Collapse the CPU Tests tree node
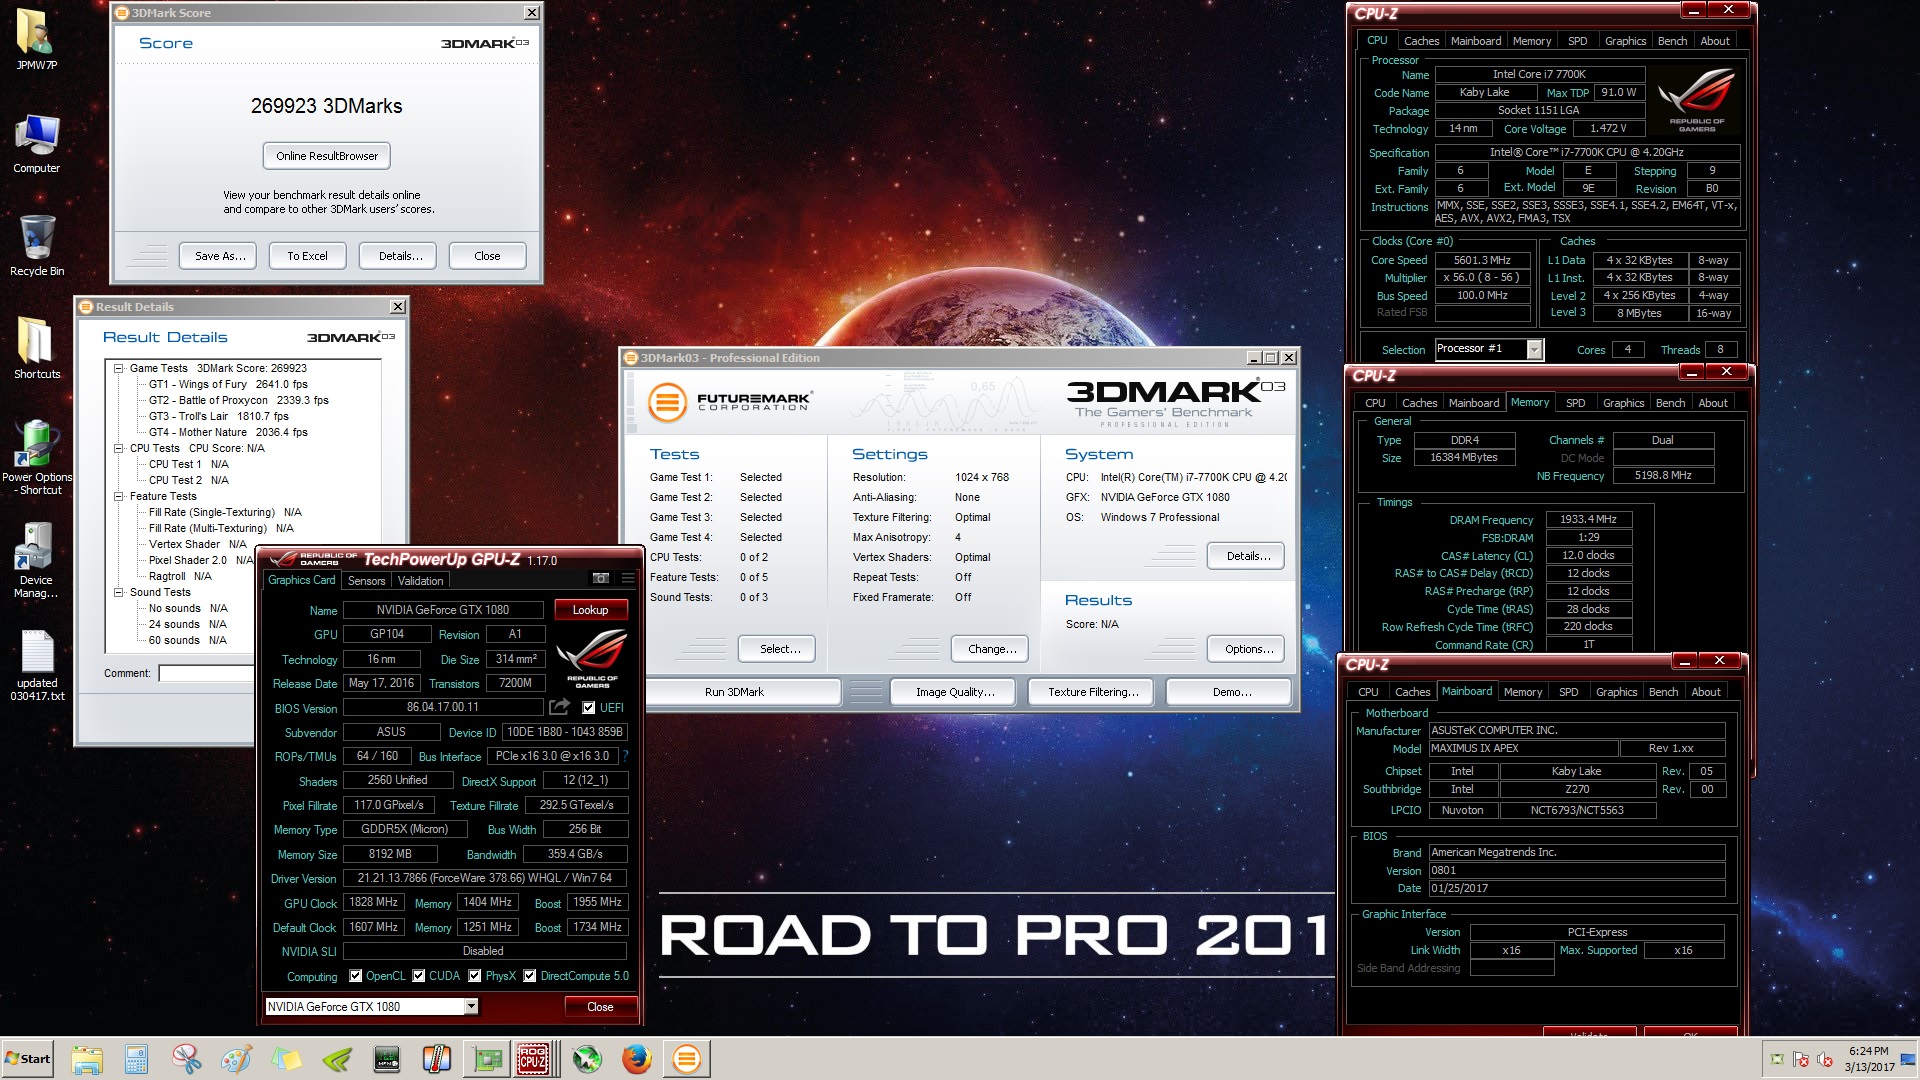 coord(119,449)
